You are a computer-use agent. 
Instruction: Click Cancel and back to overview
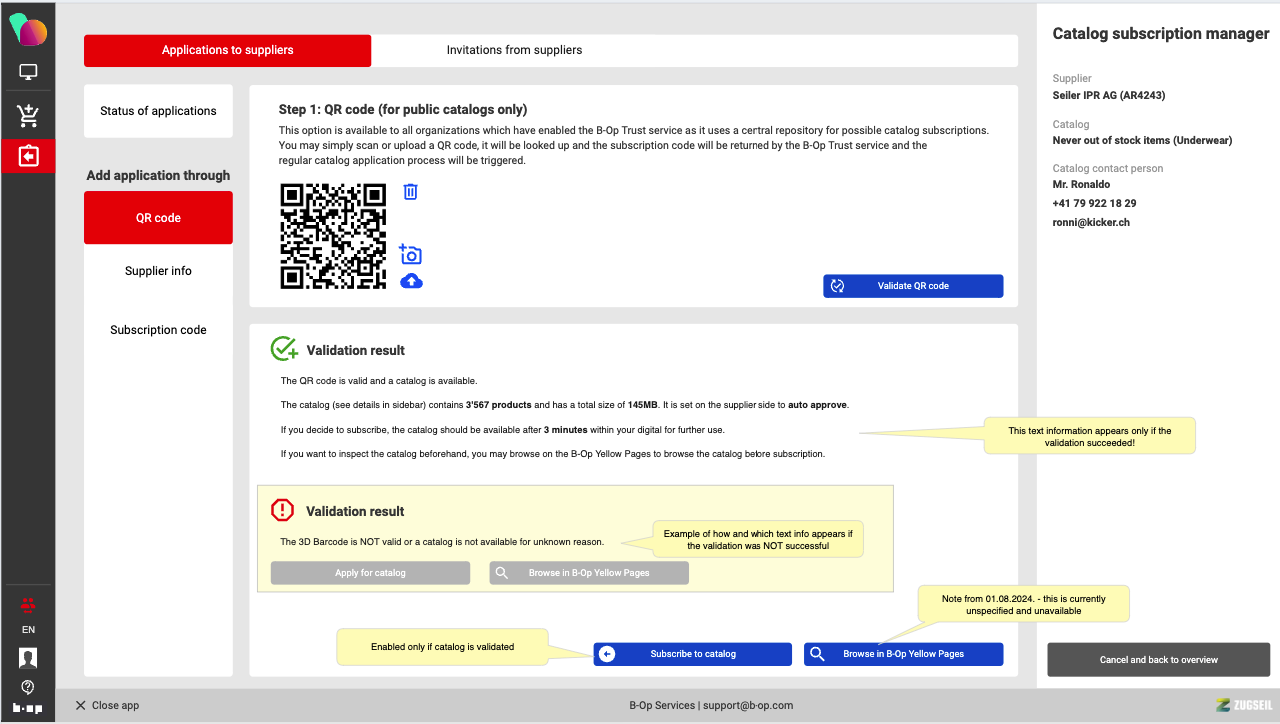point(1158,660)
